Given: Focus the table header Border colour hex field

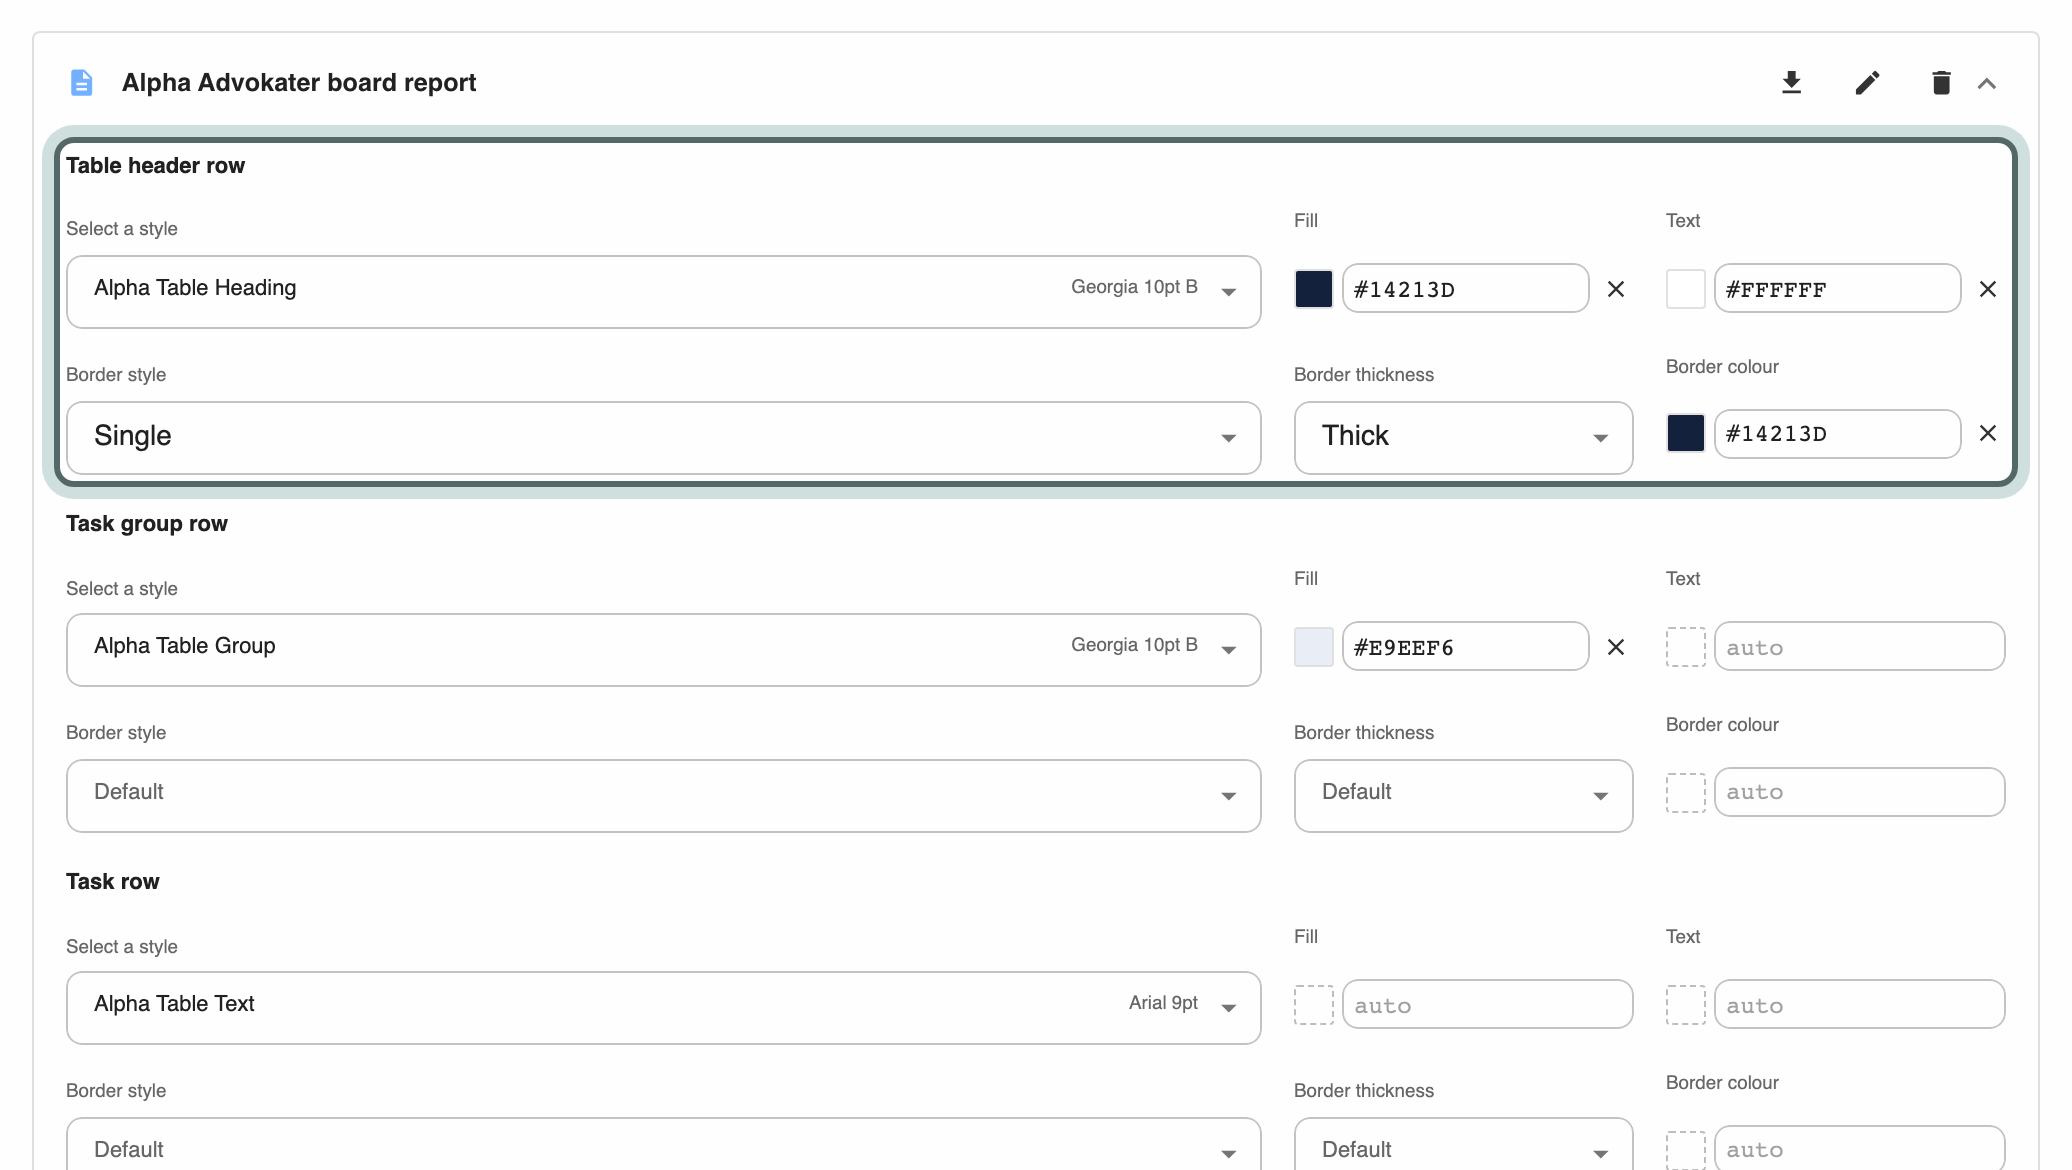Looking at the screenshot, I should pos(1837,434).
